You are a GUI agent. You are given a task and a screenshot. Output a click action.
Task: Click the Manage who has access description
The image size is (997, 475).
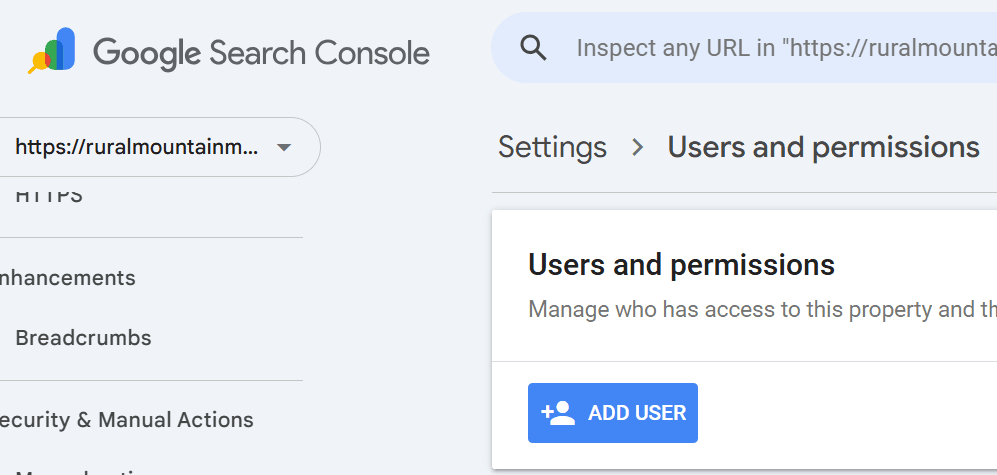[x=760, y=309]
